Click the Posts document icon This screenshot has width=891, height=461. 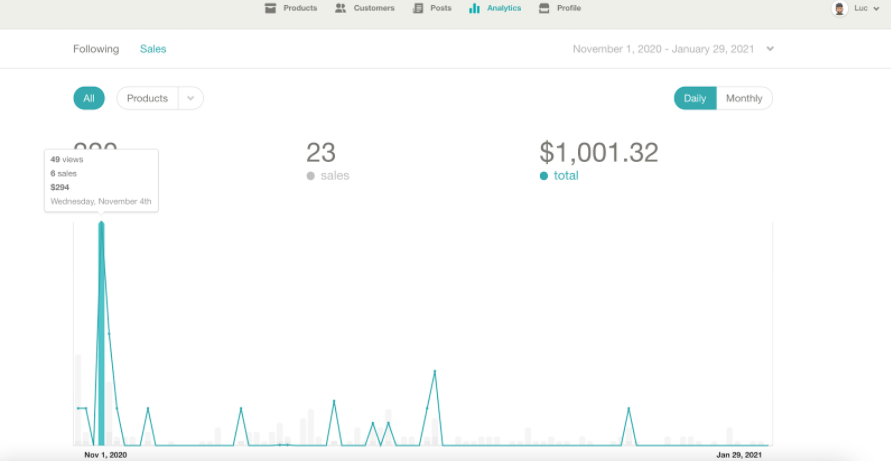pyautogui.click(x=418, y=9)
